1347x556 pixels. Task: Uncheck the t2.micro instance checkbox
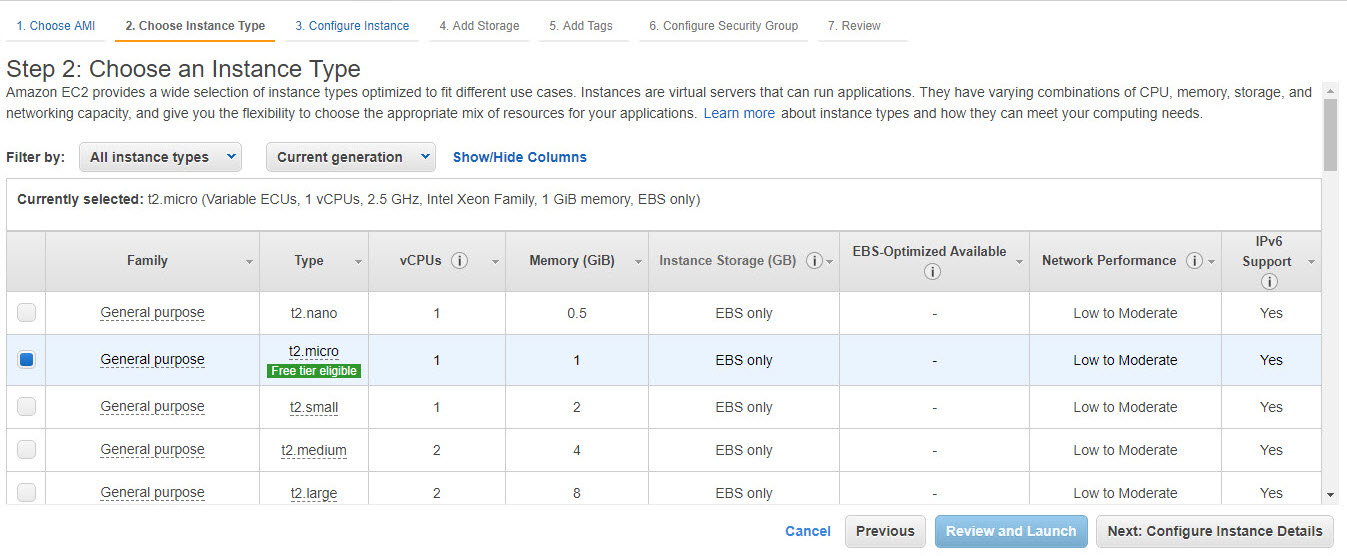pyautogui.click(x=27, y=360)
